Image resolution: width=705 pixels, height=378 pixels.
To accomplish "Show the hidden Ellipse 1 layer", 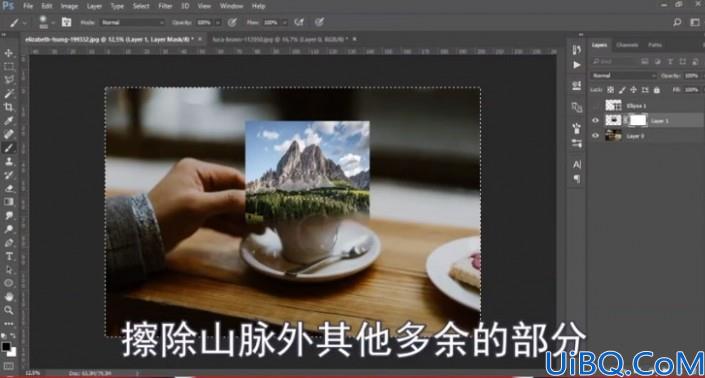I will pos(596,106).
